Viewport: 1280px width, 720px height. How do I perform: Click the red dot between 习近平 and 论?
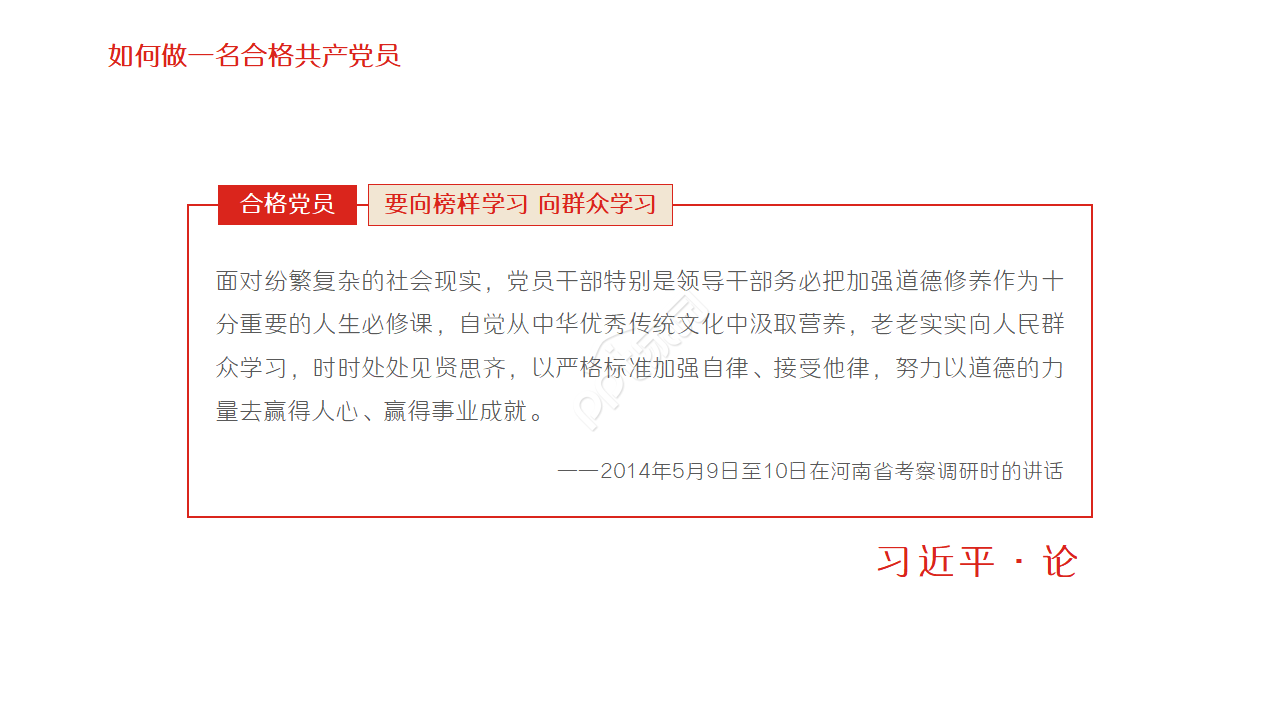pyautogui.click(x=1018, y=562)
